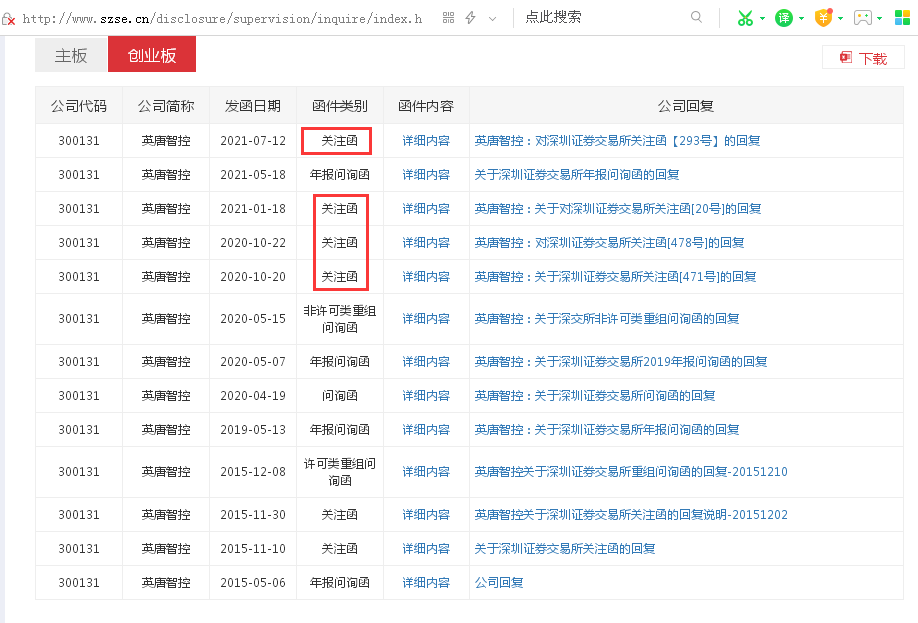918x623 pixels.
Task: Expand the shield icon dropdown arrow
Action: pyautogui.click(x=840, y=19)
